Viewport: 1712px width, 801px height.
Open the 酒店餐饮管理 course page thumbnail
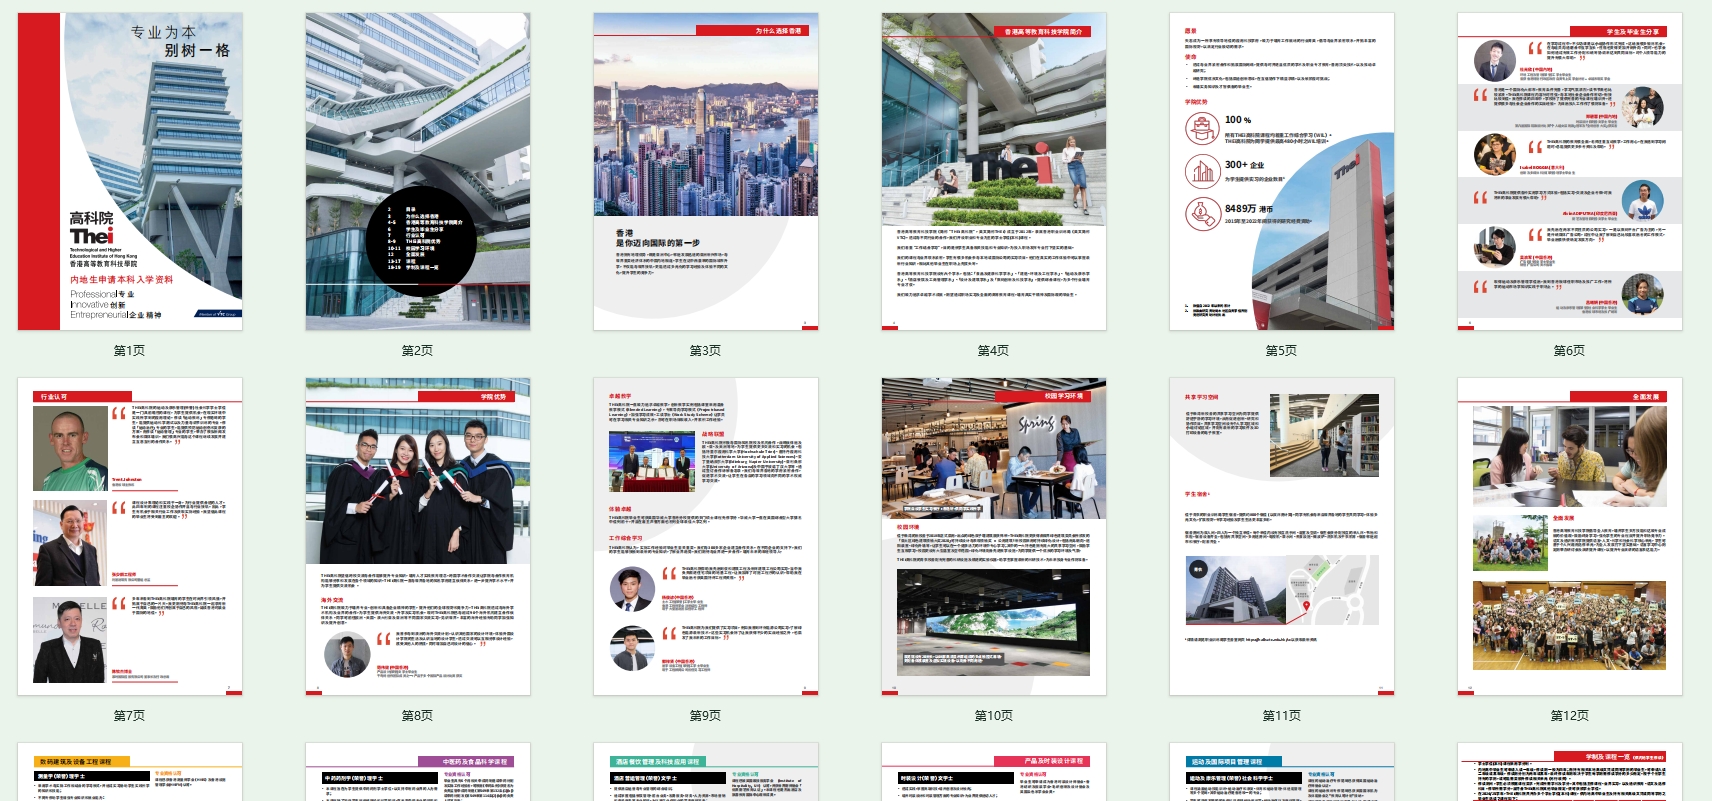pyautogui.click(x=706, y=775)
